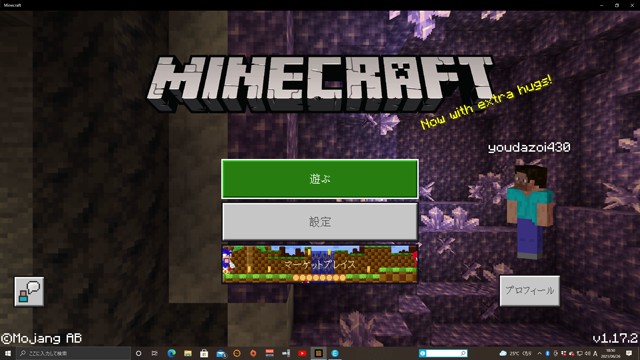Click the youdazoi430 gamertag label
The height and width of the screenshot is (360, 640).
[529, 147]
